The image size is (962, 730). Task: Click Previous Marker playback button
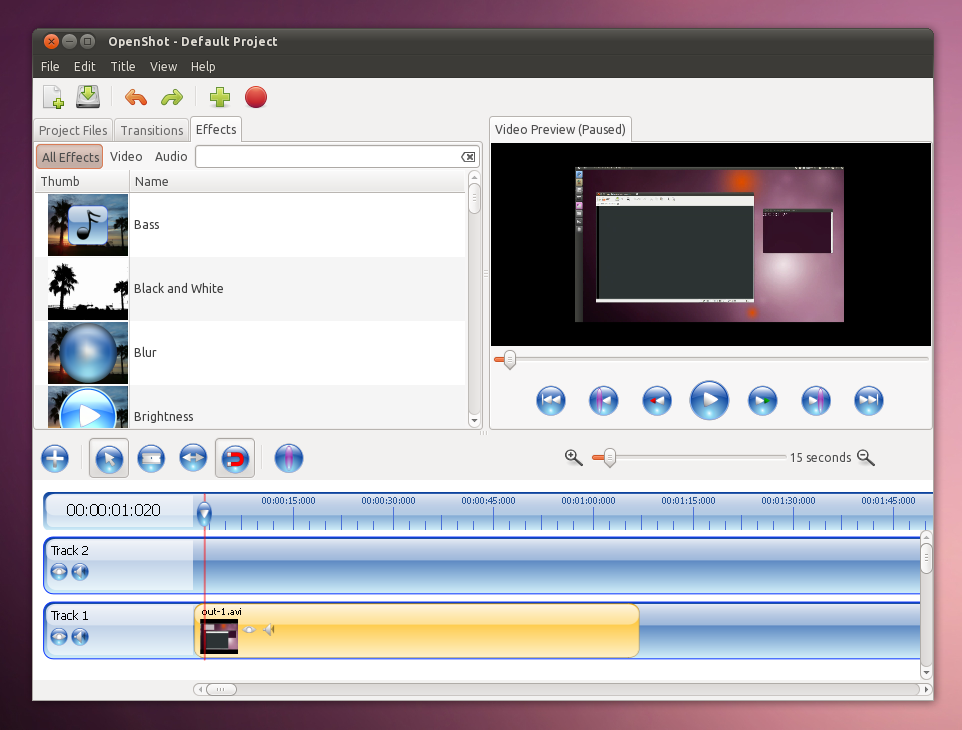[604, 401]
